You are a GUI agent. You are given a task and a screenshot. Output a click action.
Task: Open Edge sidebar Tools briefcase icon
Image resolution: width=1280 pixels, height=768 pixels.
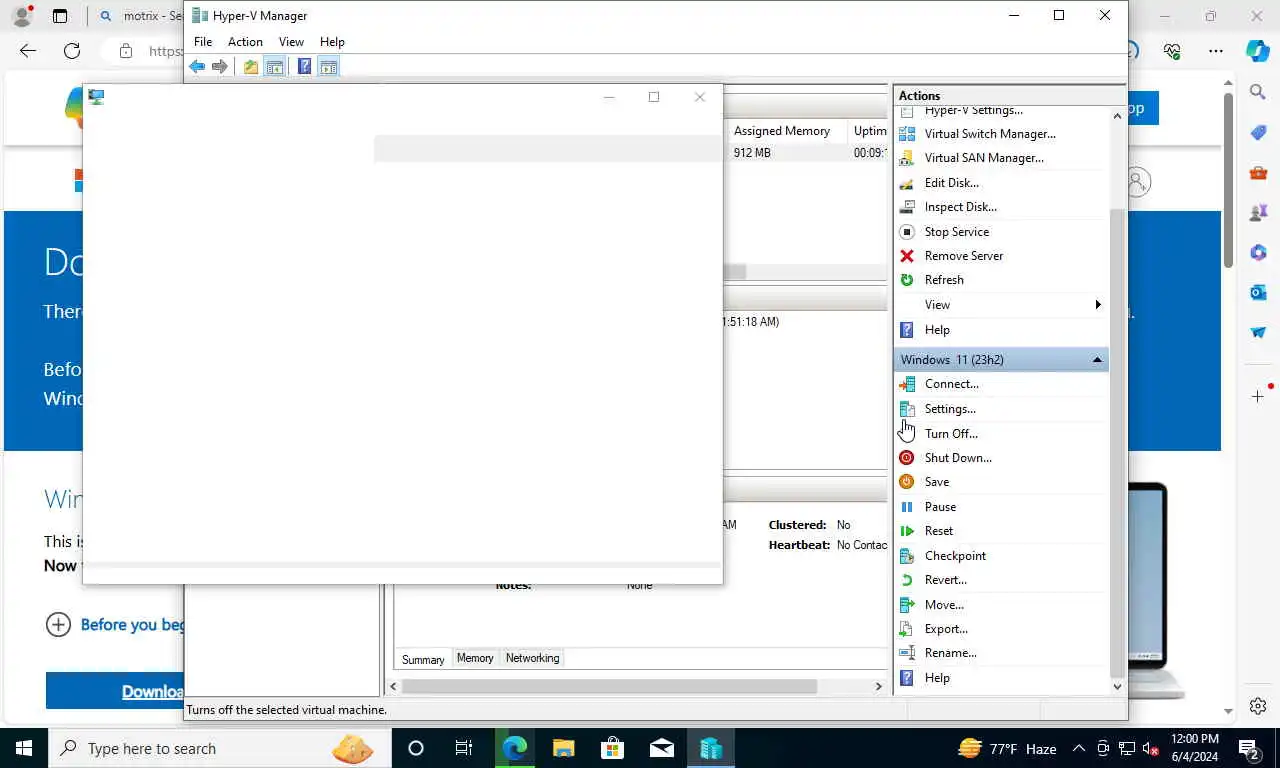click(x=1258, y=173)
